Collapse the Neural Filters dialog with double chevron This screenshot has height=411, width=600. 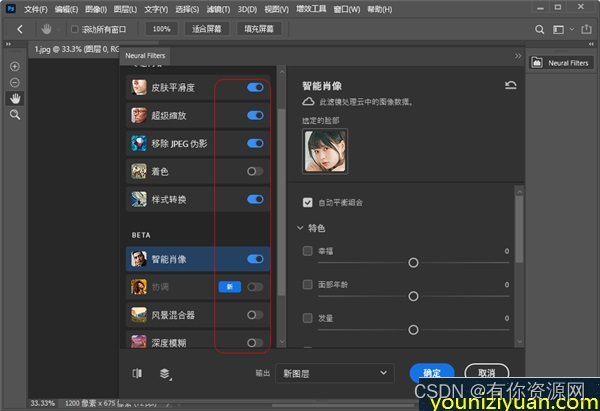pos(518,56)
